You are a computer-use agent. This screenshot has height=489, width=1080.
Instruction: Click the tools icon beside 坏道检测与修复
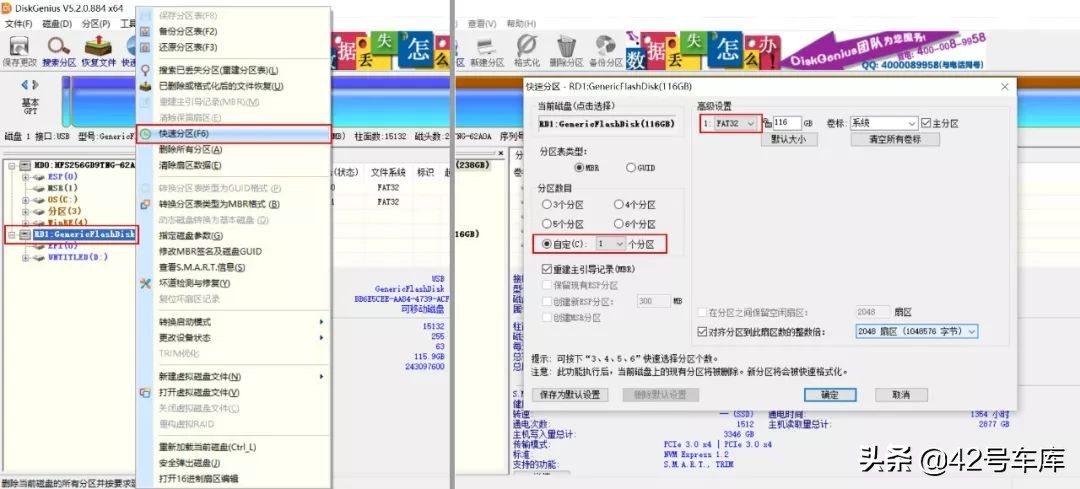pos(145,283)
